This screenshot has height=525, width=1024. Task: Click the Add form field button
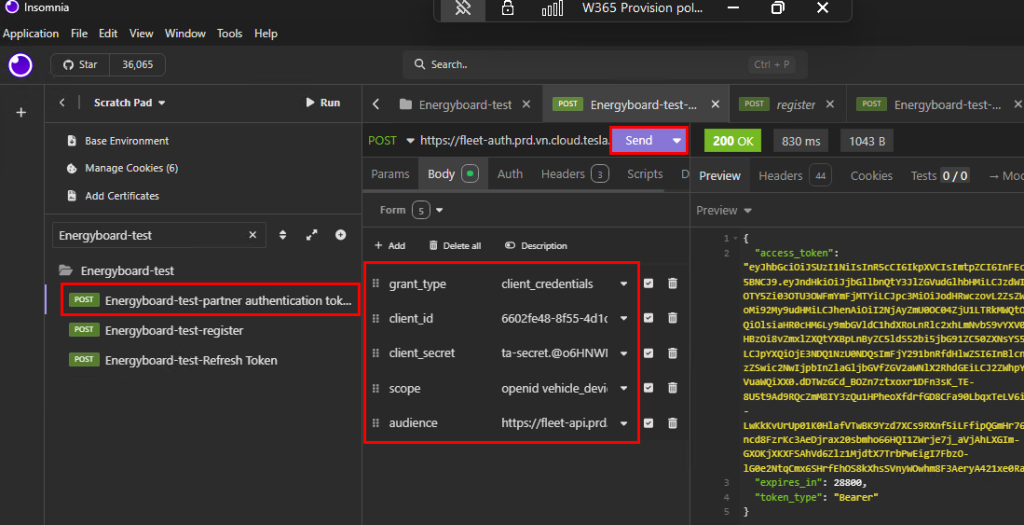(x=390, y=246)
